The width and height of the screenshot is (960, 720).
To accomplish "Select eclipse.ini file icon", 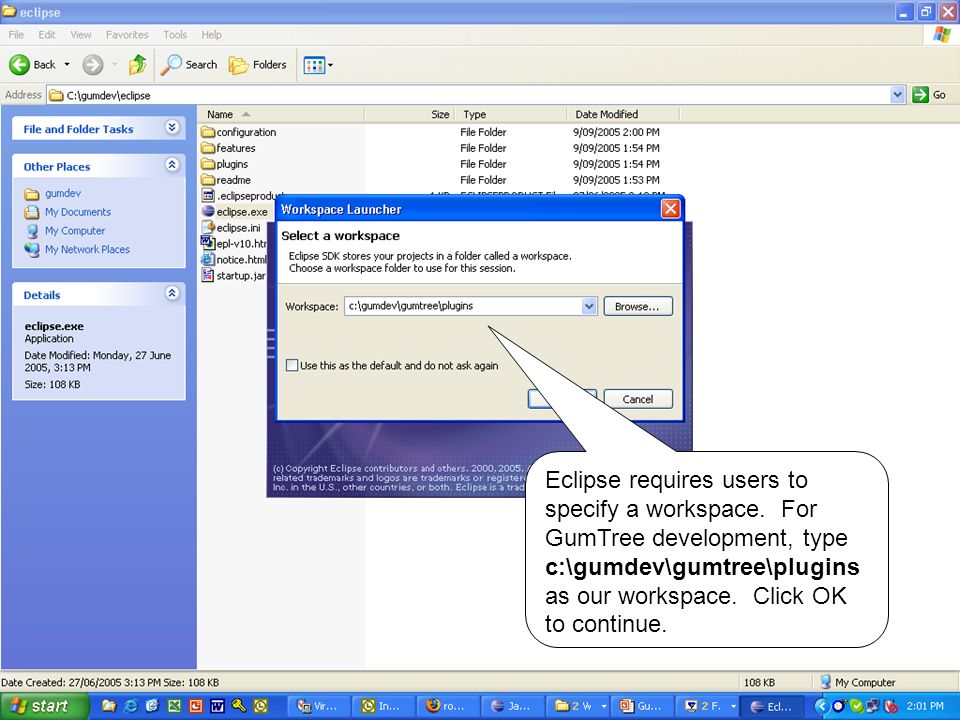I will (x=208, y=228).
